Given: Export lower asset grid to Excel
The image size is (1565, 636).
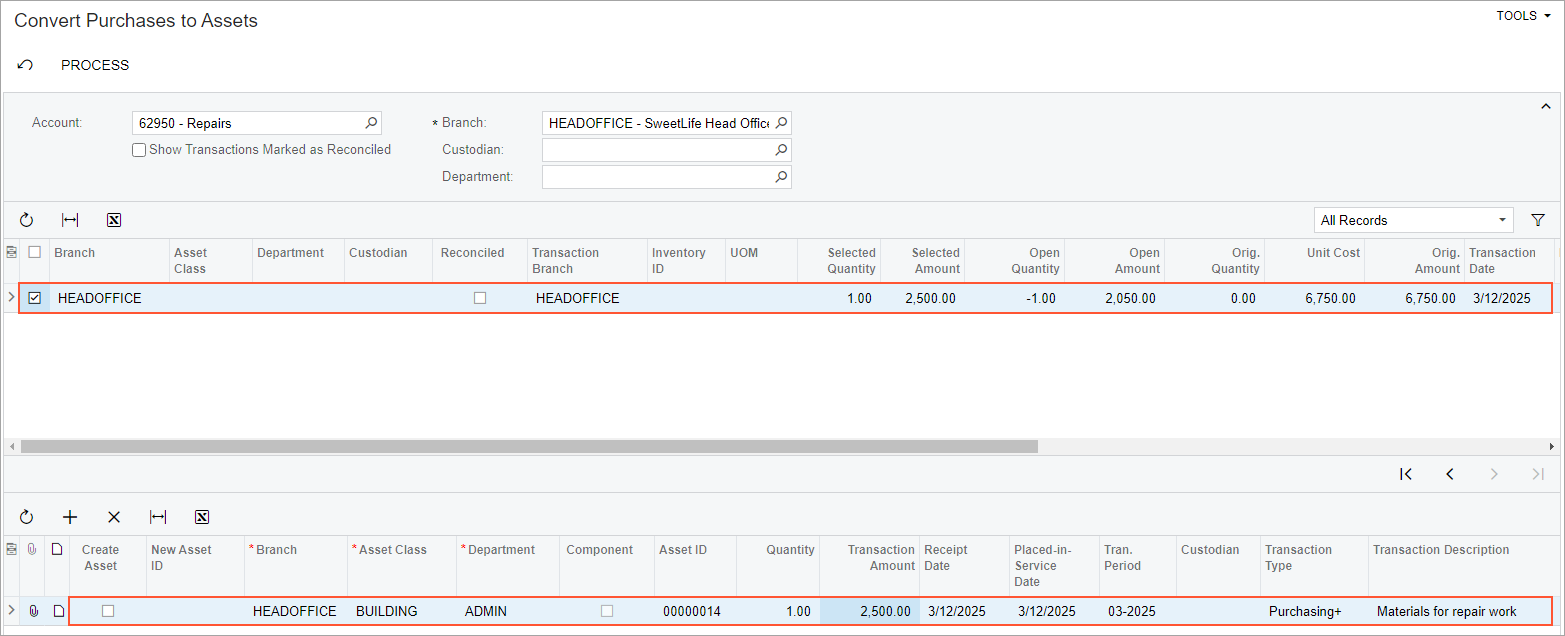Looking at the screenshot, I should (202, 517).
